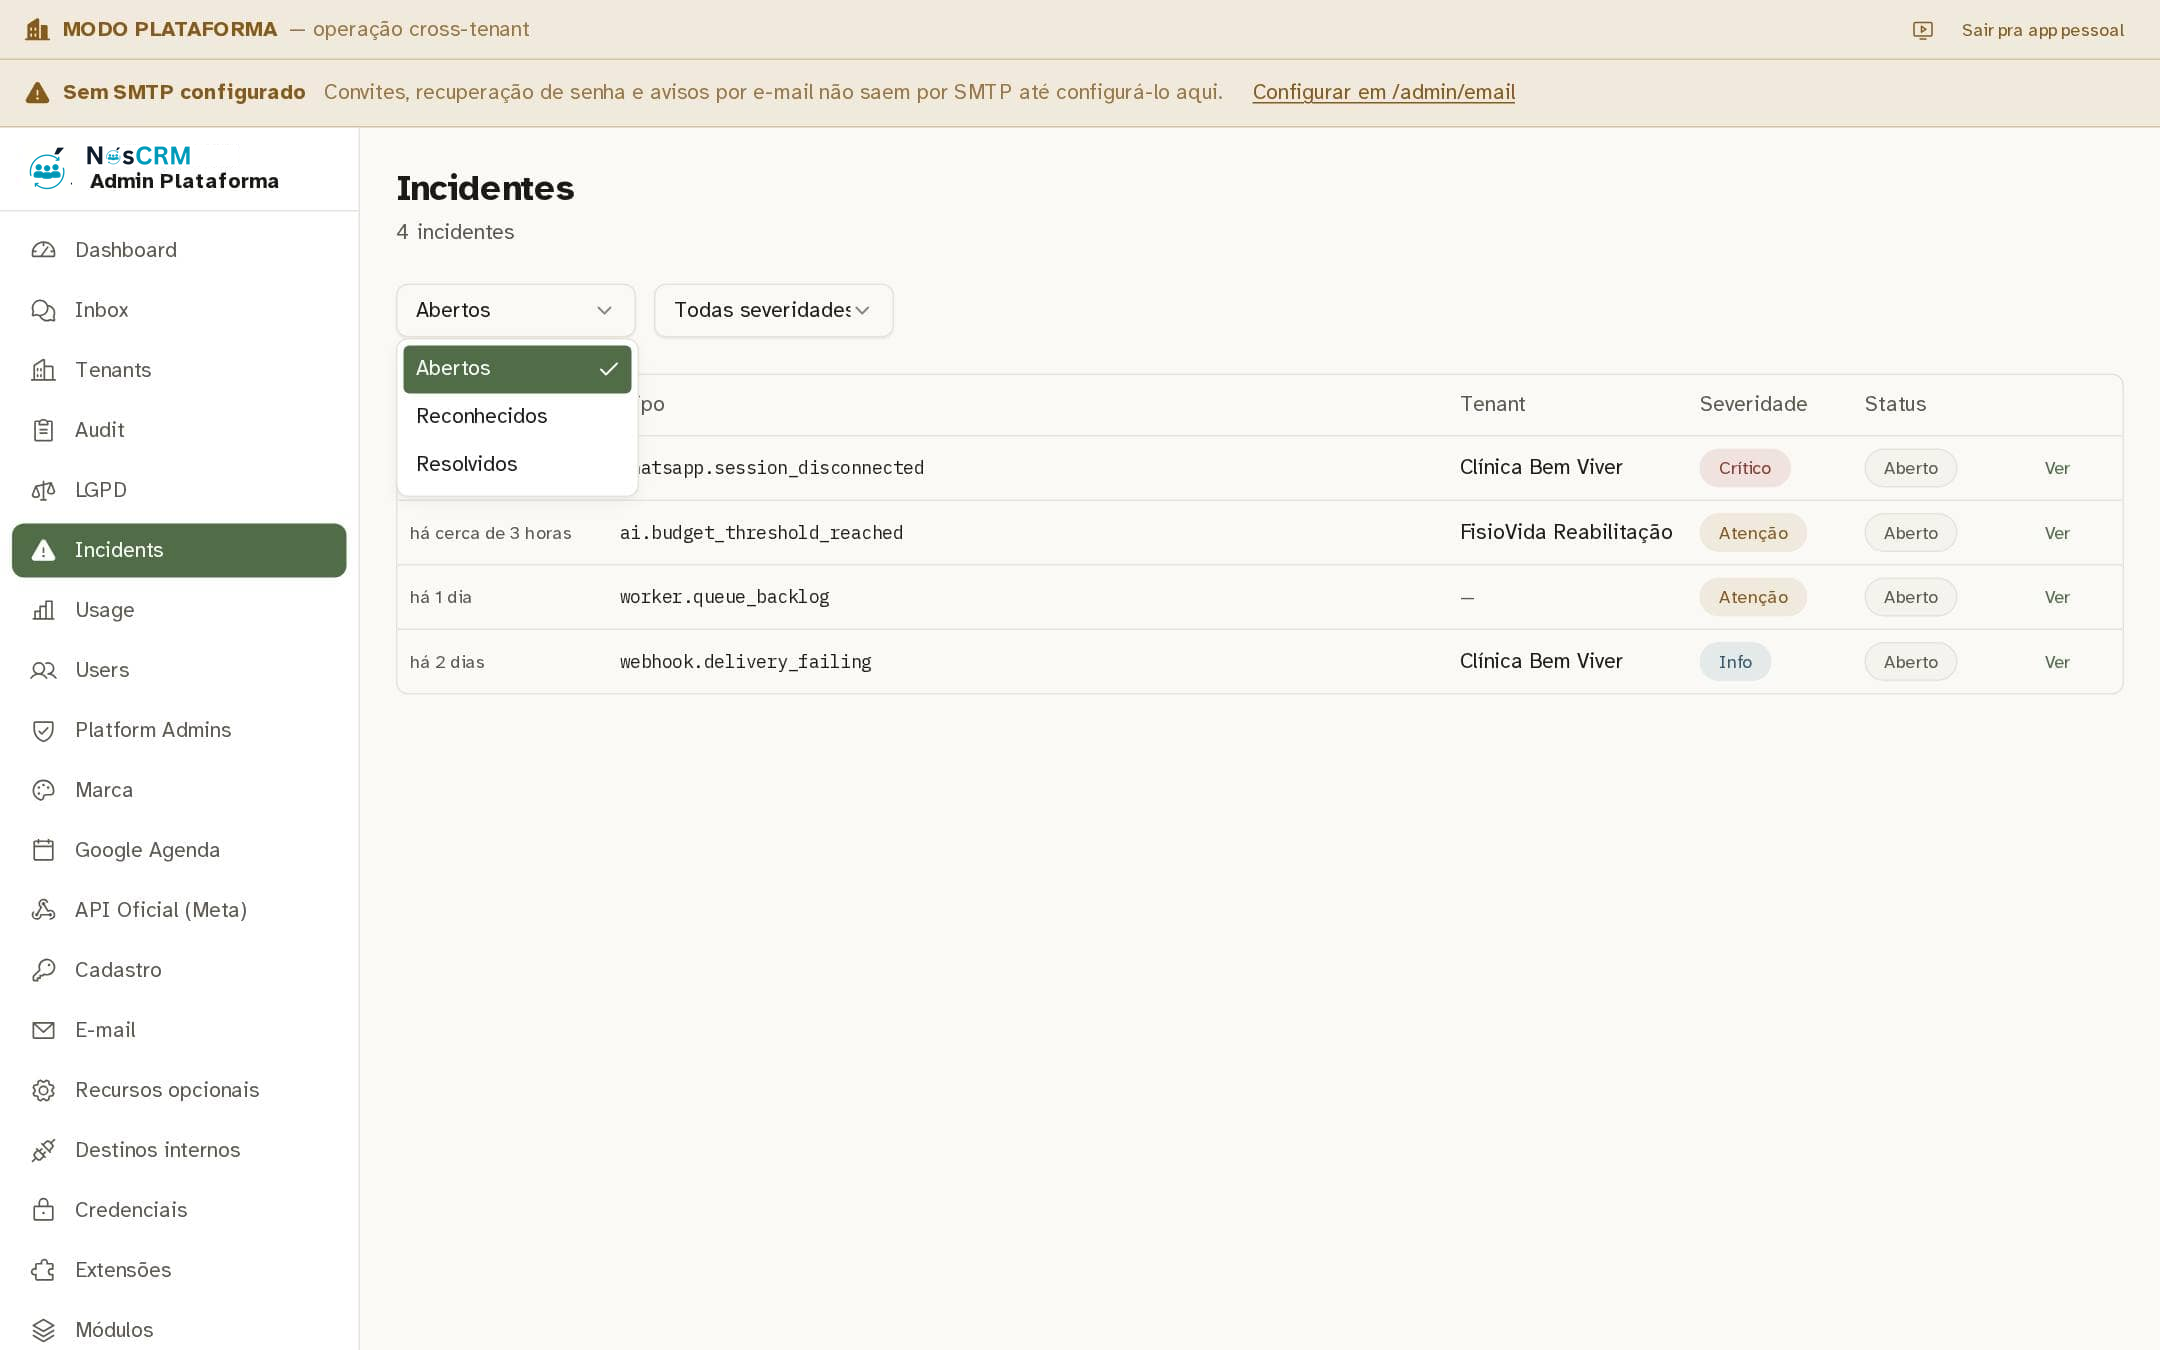Click the Google Agenda calendar icon

click(43, 850)
